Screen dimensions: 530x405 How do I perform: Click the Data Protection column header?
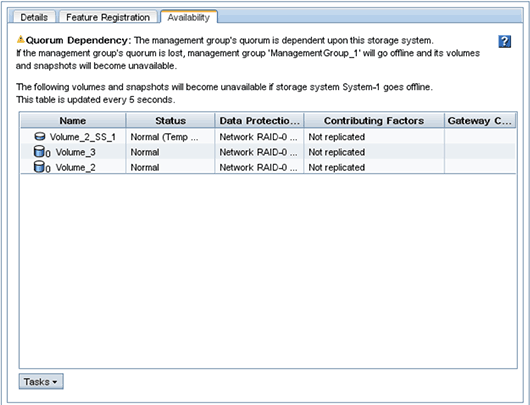259,121
